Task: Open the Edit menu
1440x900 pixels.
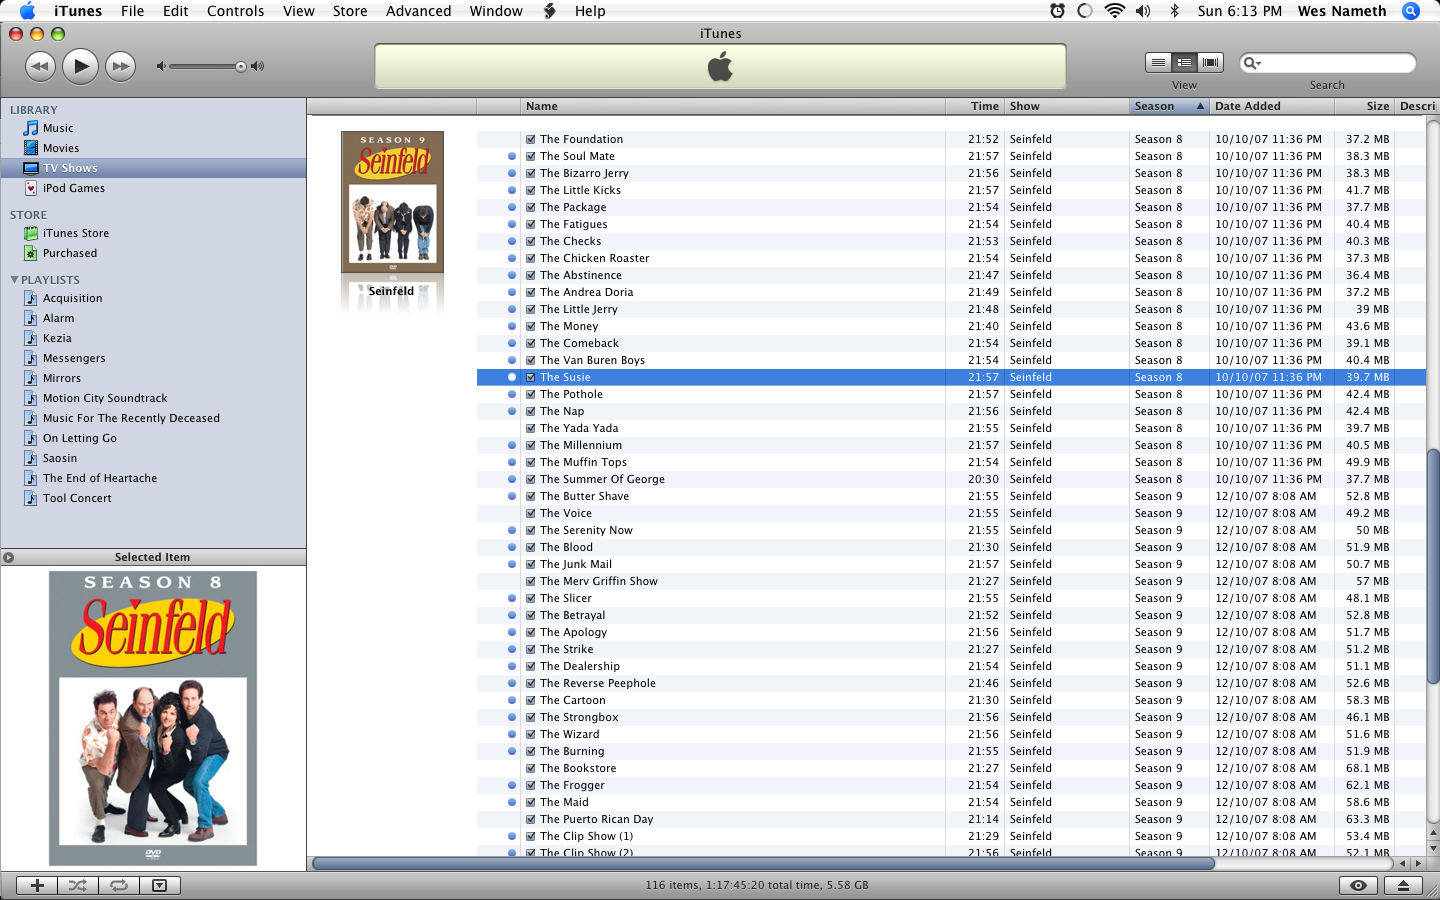Action: pyautogui.click(x=176, y=11)
